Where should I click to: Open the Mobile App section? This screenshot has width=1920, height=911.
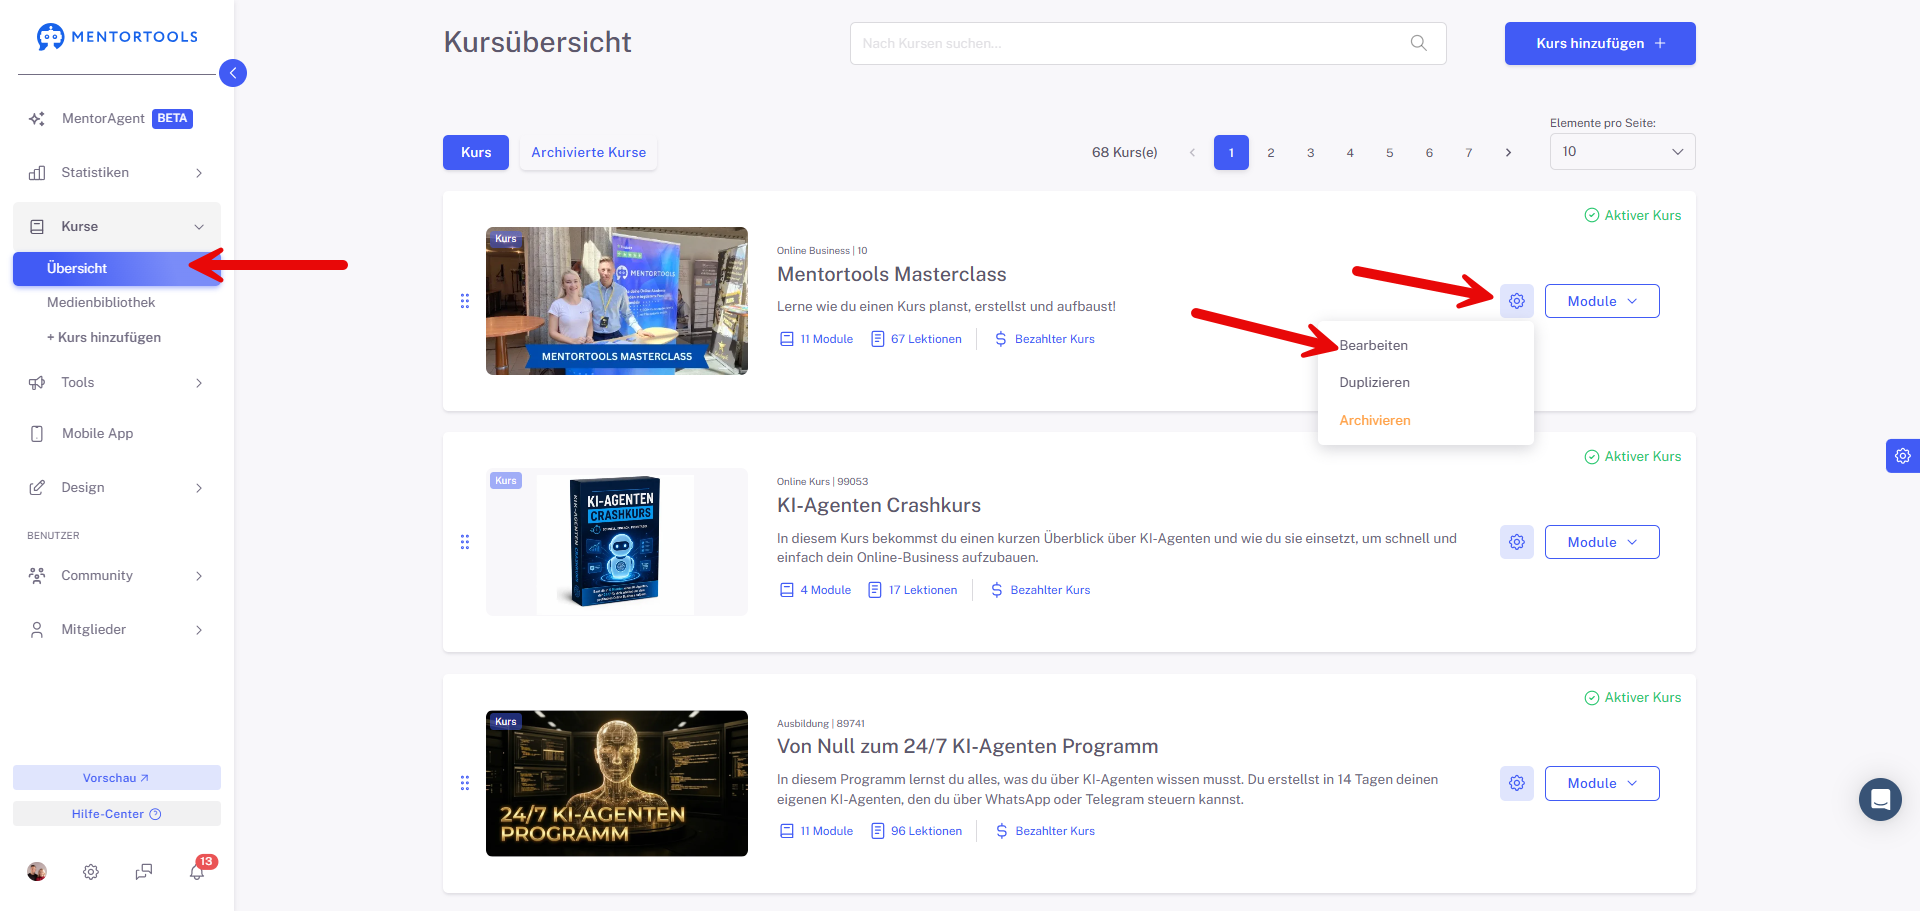click(x=117, y=433)
